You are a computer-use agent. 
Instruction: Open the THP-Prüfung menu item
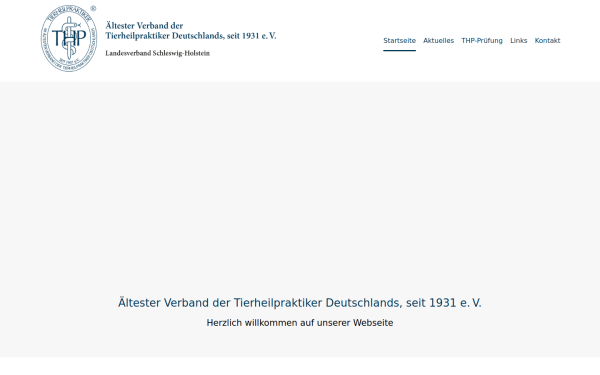[482, 41]
